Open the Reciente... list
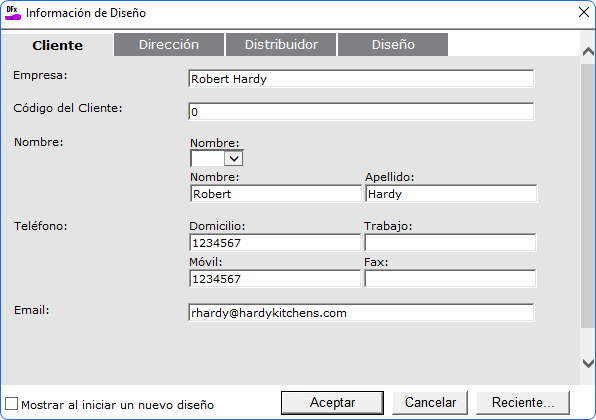 523,403
